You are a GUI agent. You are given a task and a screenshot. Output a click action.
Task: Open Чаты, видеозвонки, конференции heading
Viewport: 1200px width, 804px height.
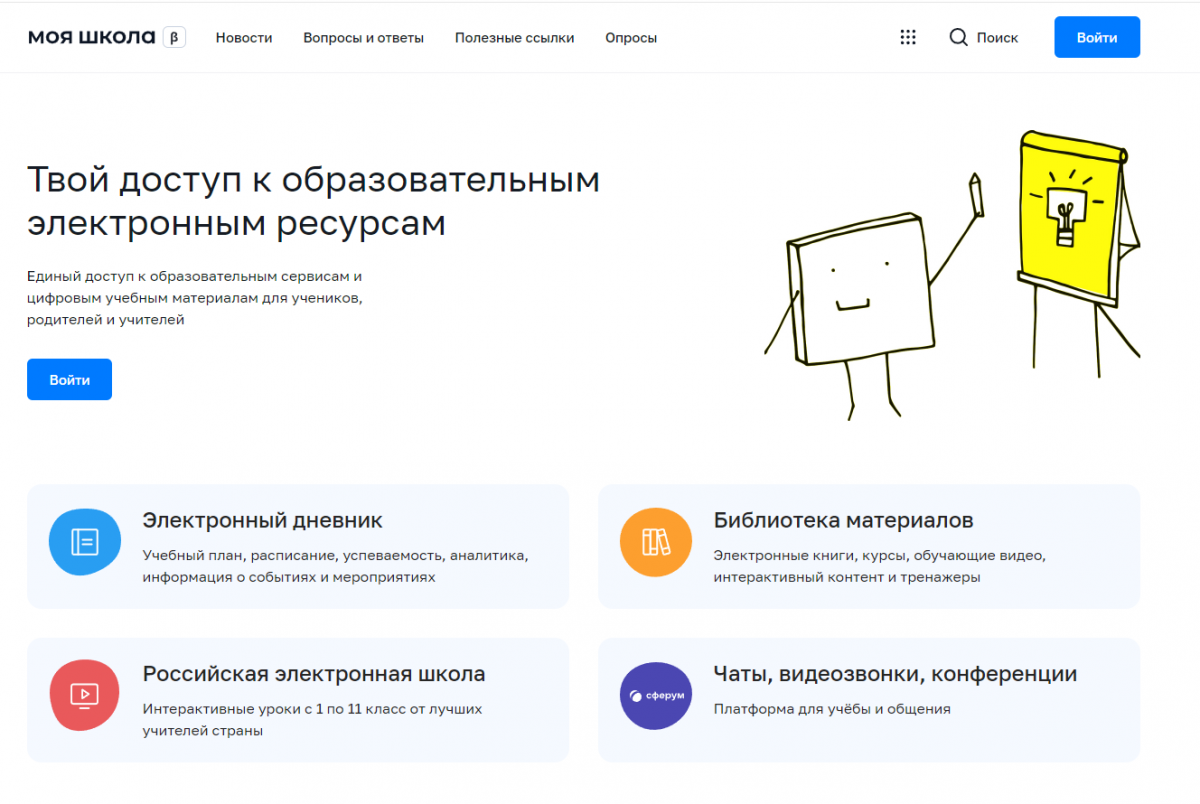click(895, 673)
